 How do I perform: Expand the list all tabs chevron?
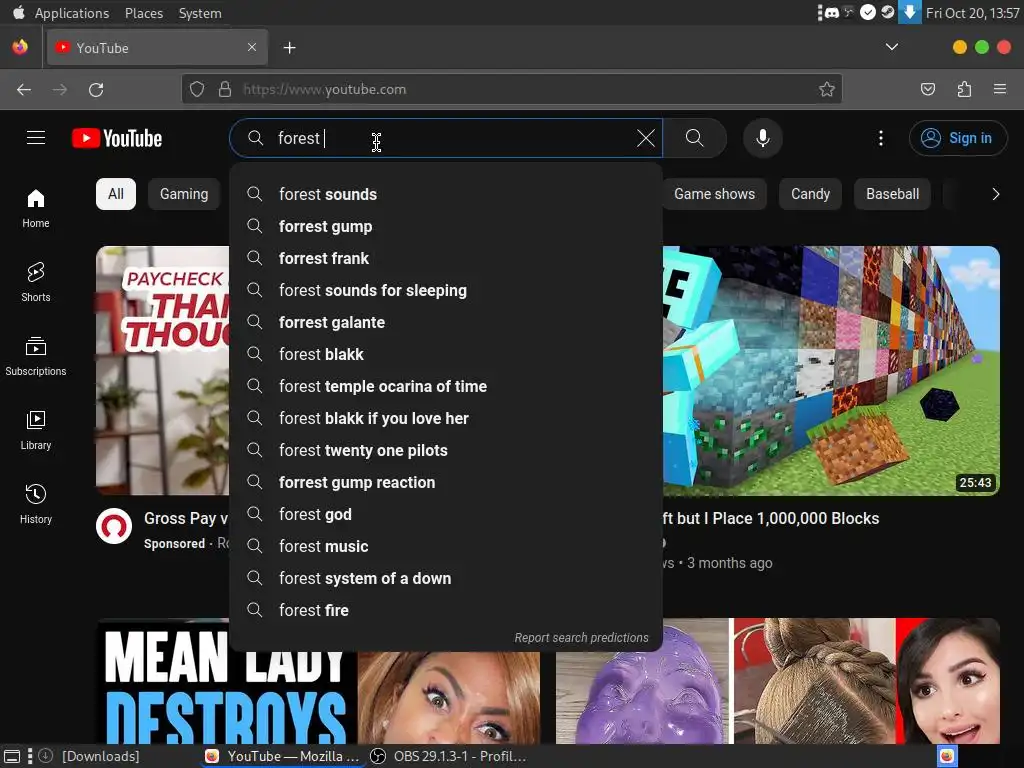coord(891,47)
